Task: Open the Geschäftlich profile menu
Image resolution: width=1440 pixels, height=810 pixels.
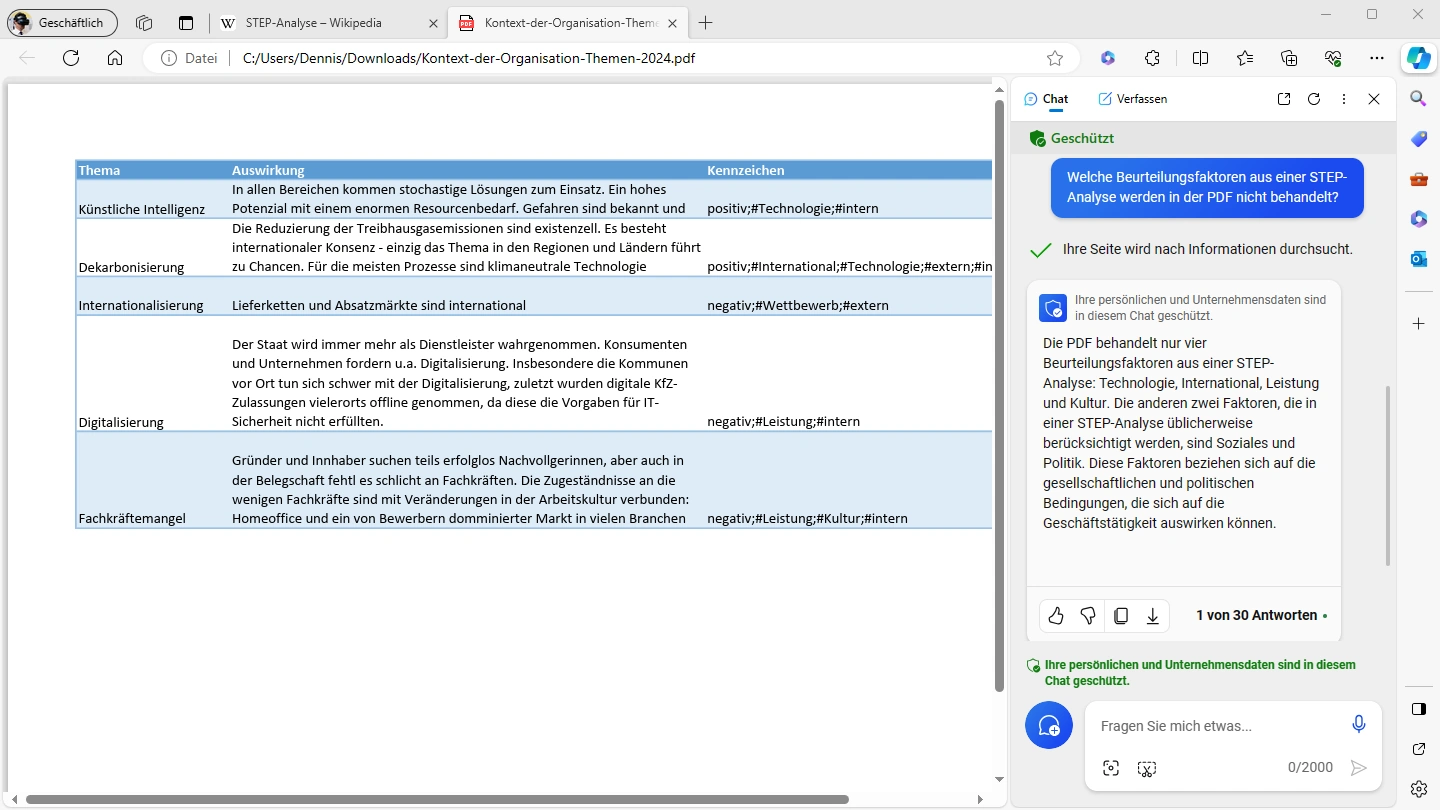Action: [62, 23]
